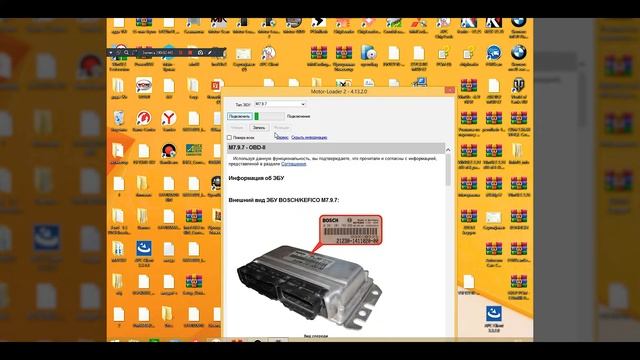Open the Yandex browser red Y icon
The image size is (640, 360).
(x=168, y=121)
